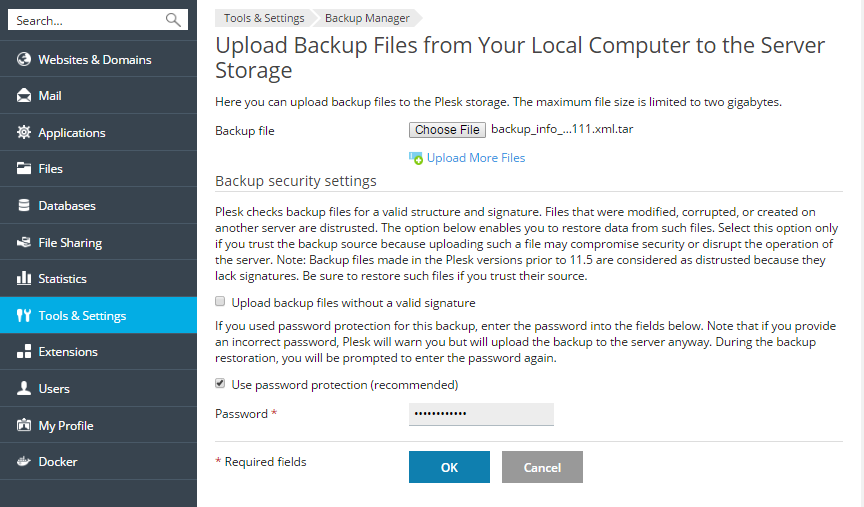
Task: Enable upload without a valid signature
Action: [x=220, y=302]
